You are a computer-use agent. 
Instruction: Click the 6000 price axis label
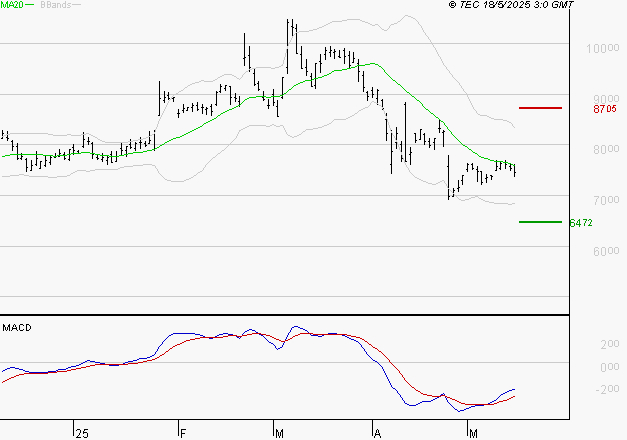606,251
